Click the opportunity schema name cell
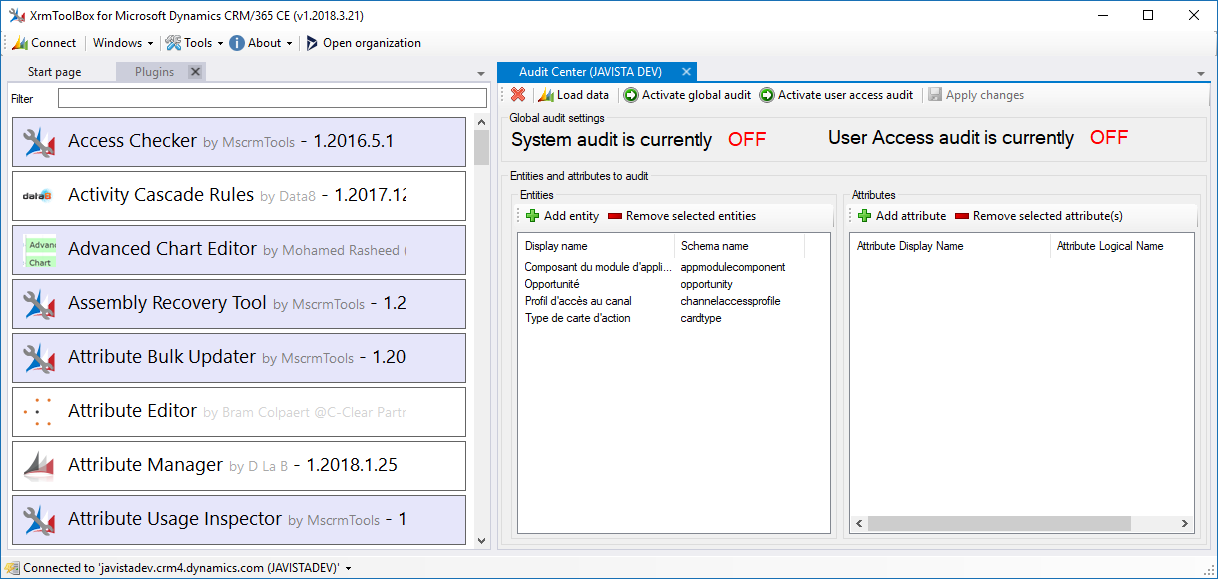The height and width of the screenshot is (579, 1218). pos(707,284)
